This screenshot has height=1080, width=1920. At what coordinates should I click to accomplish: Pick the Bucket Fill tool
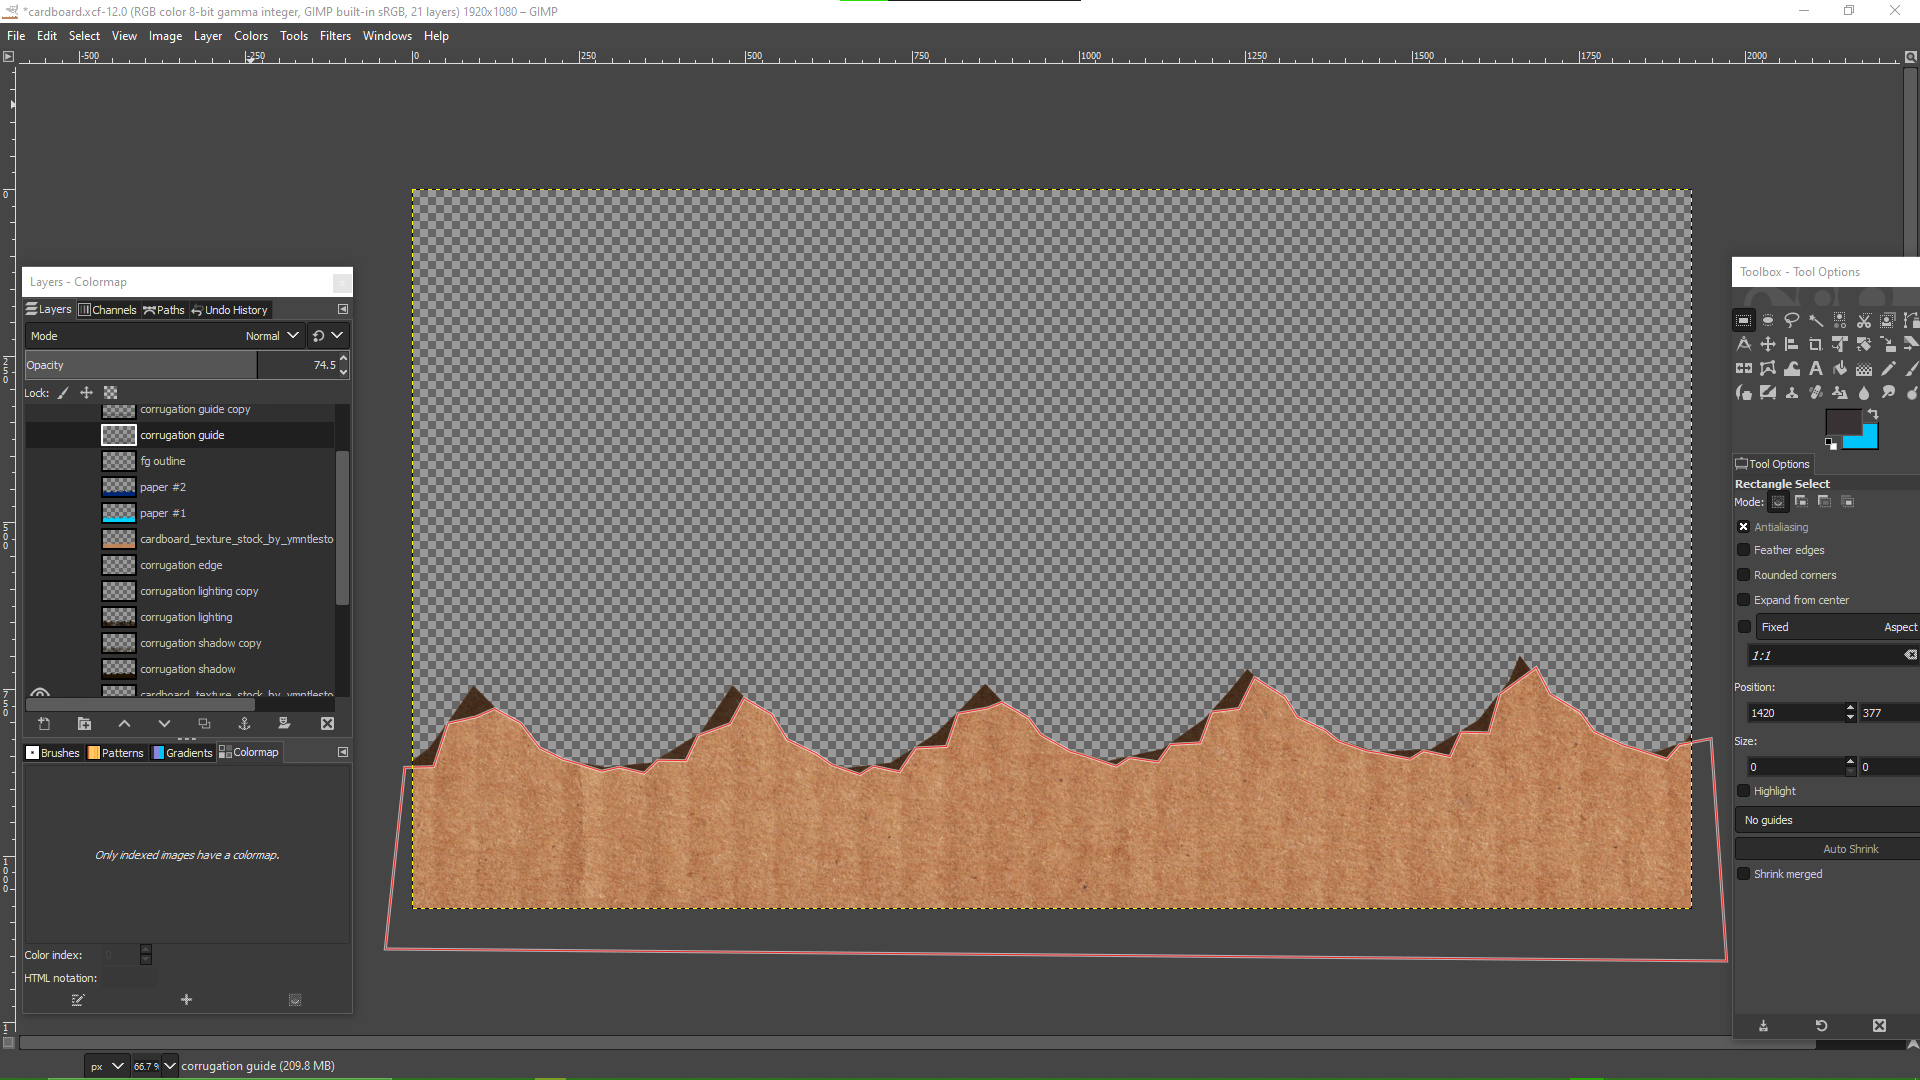click(1840, 368)
